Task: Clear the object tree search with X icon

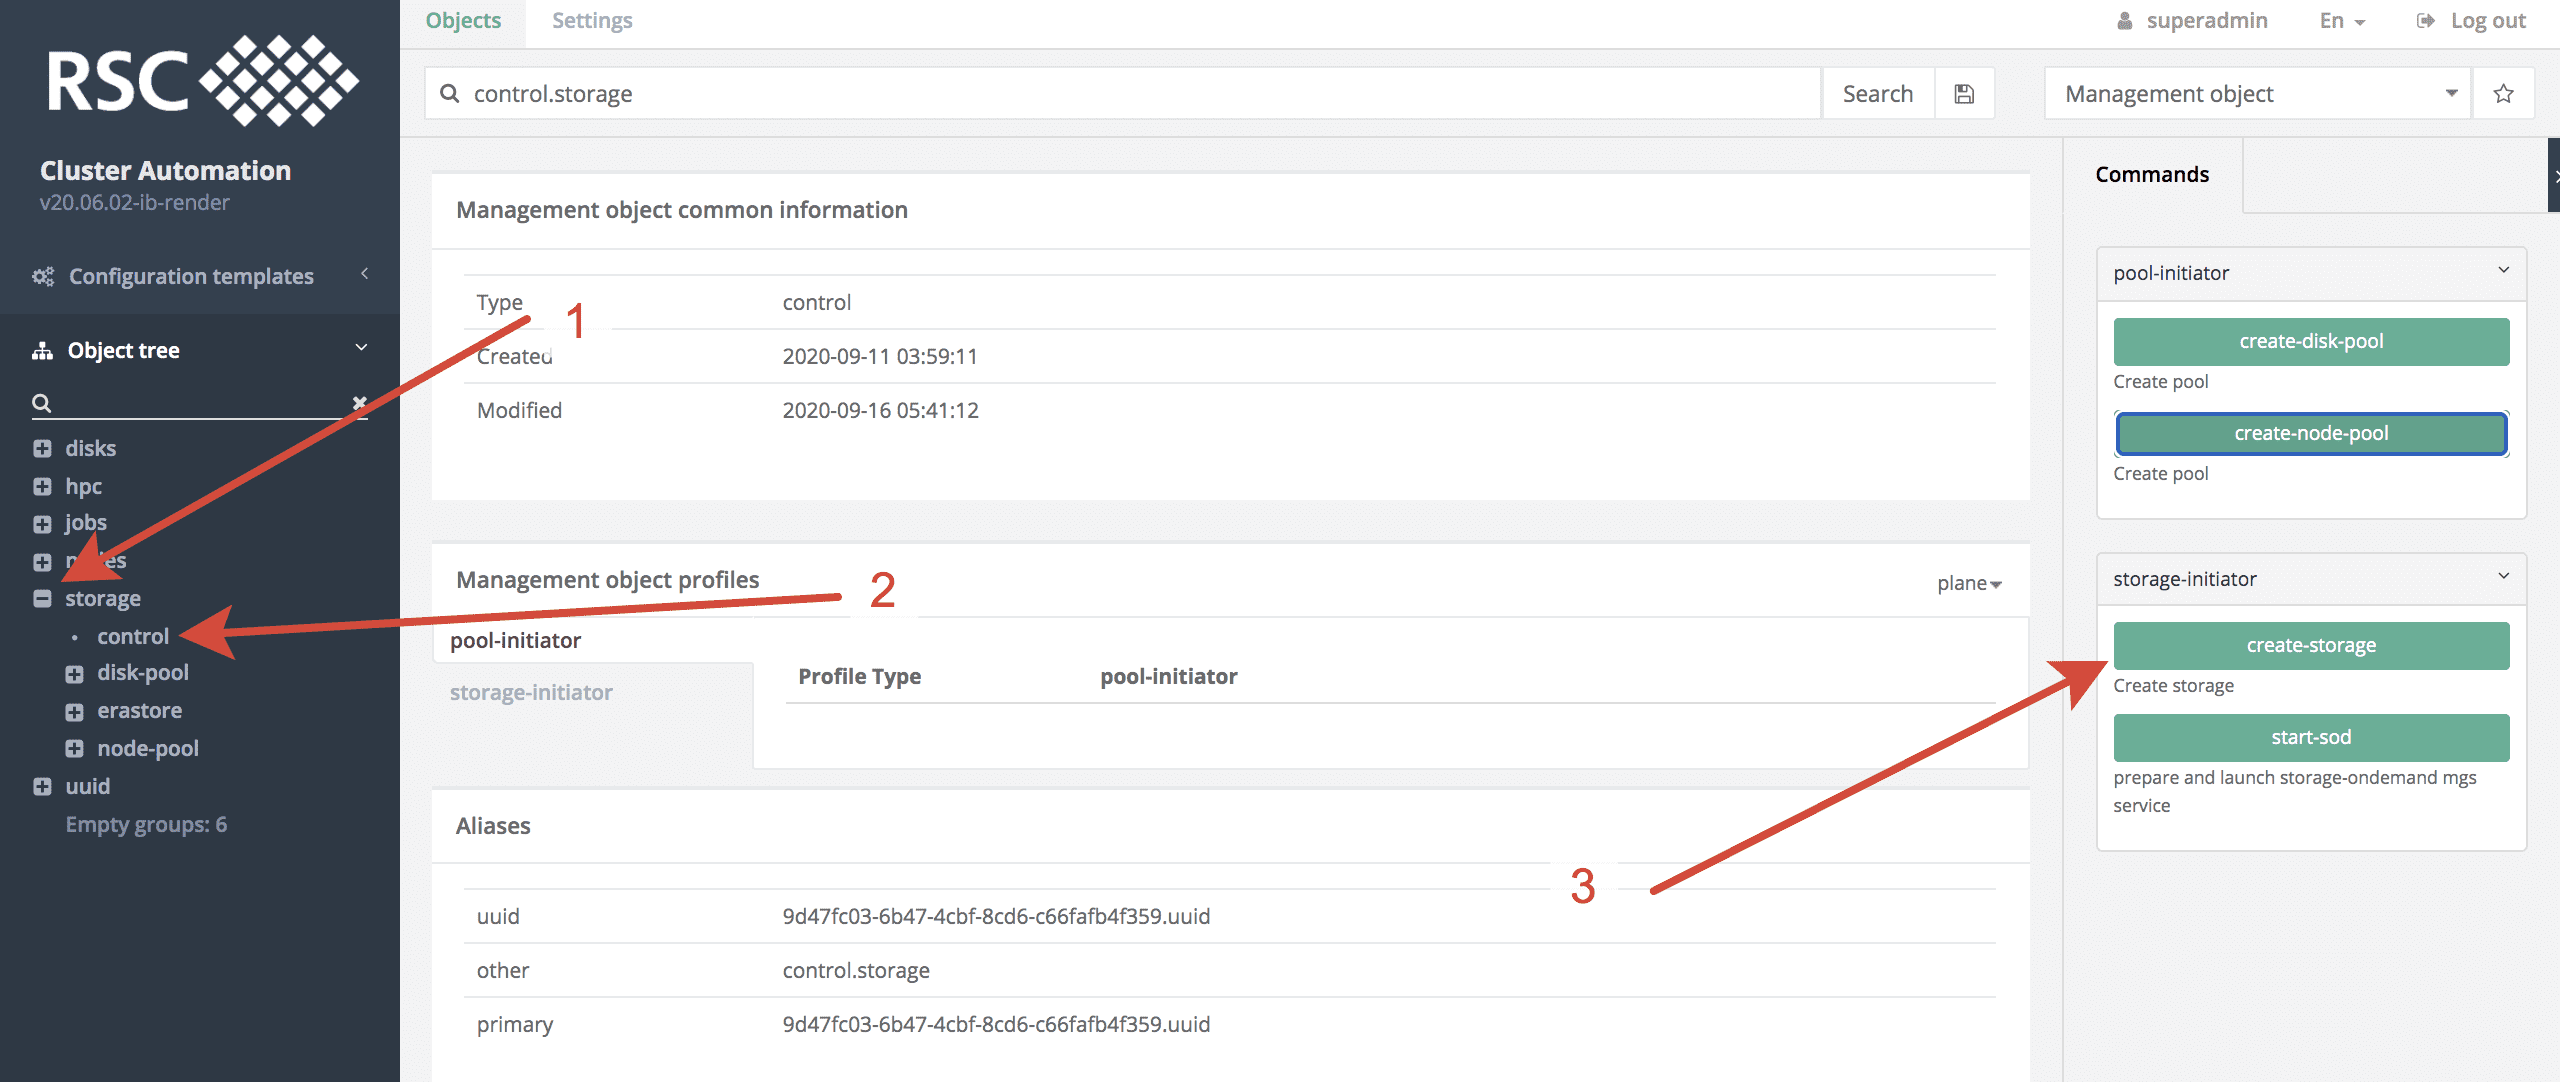Action: click(359, 402)
